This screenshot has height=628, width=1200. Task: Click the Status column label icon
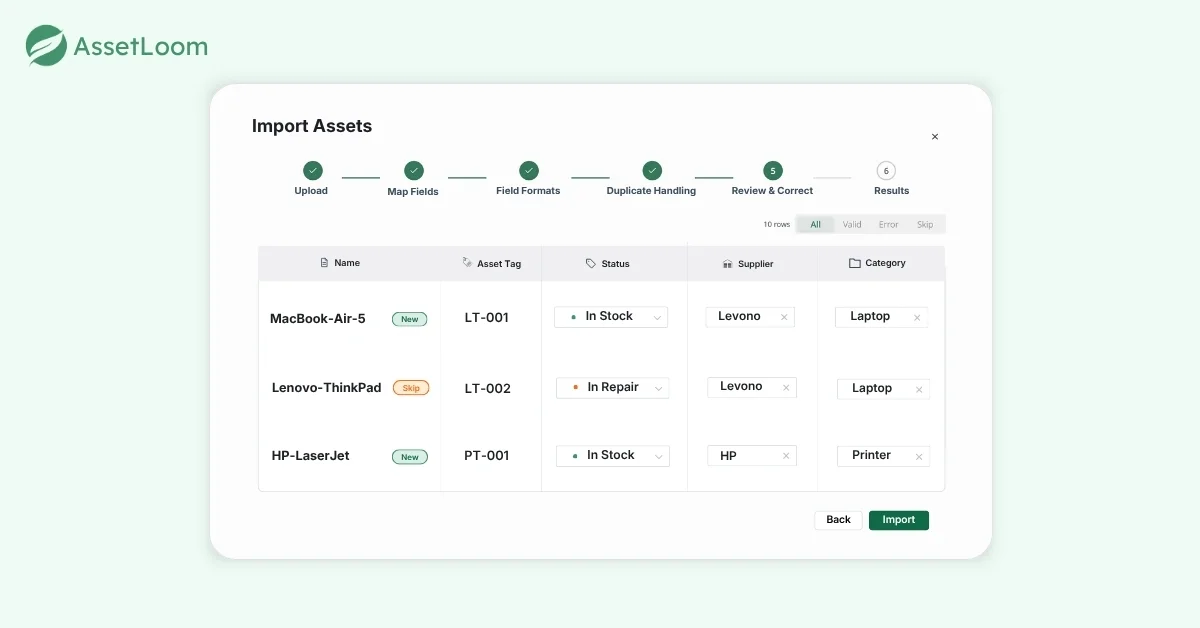pos(591,264)
